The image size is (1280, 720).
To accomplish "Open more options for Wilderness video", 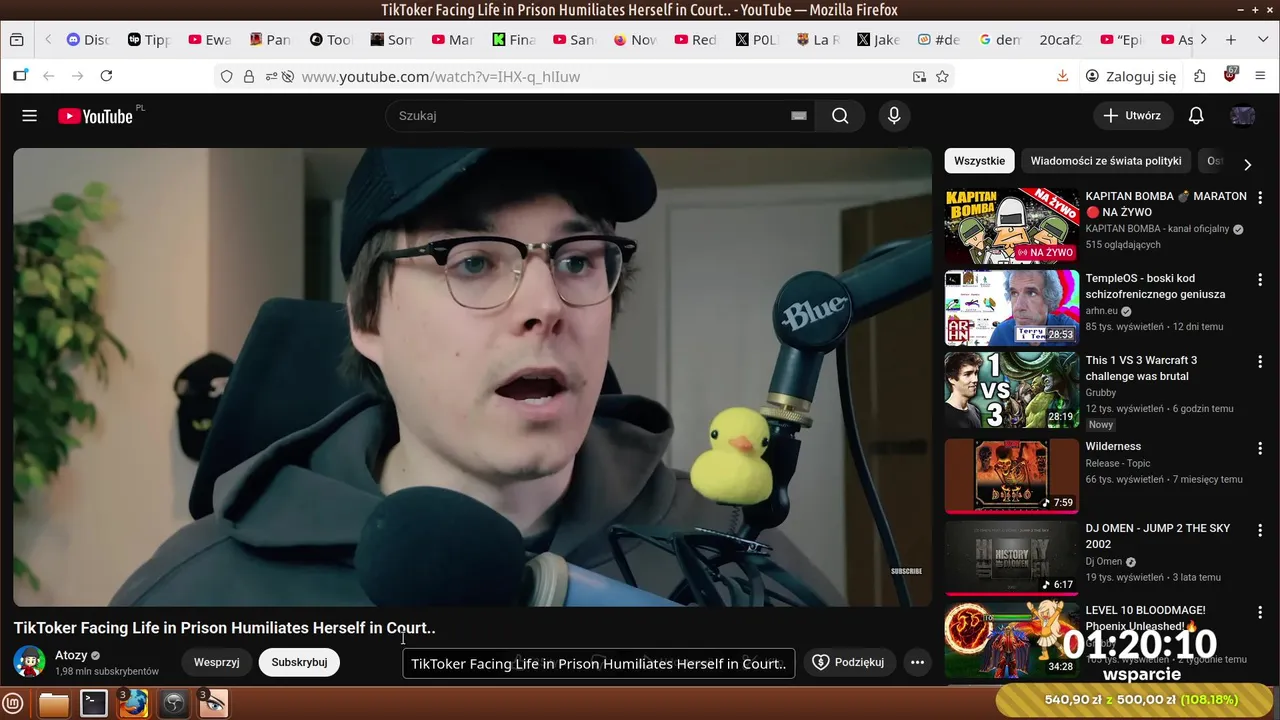I will [1260, 448].
